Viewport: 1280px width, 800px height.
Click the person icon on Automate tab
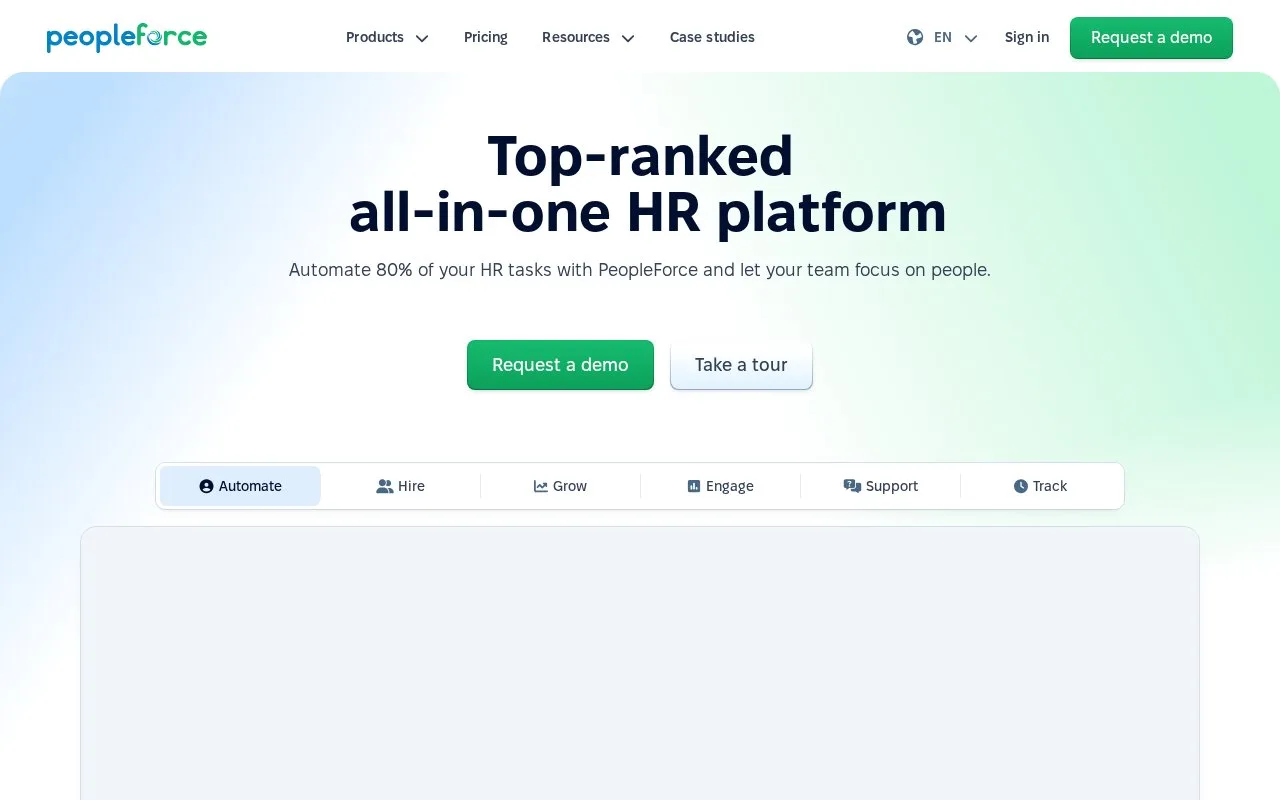point(206,486)
